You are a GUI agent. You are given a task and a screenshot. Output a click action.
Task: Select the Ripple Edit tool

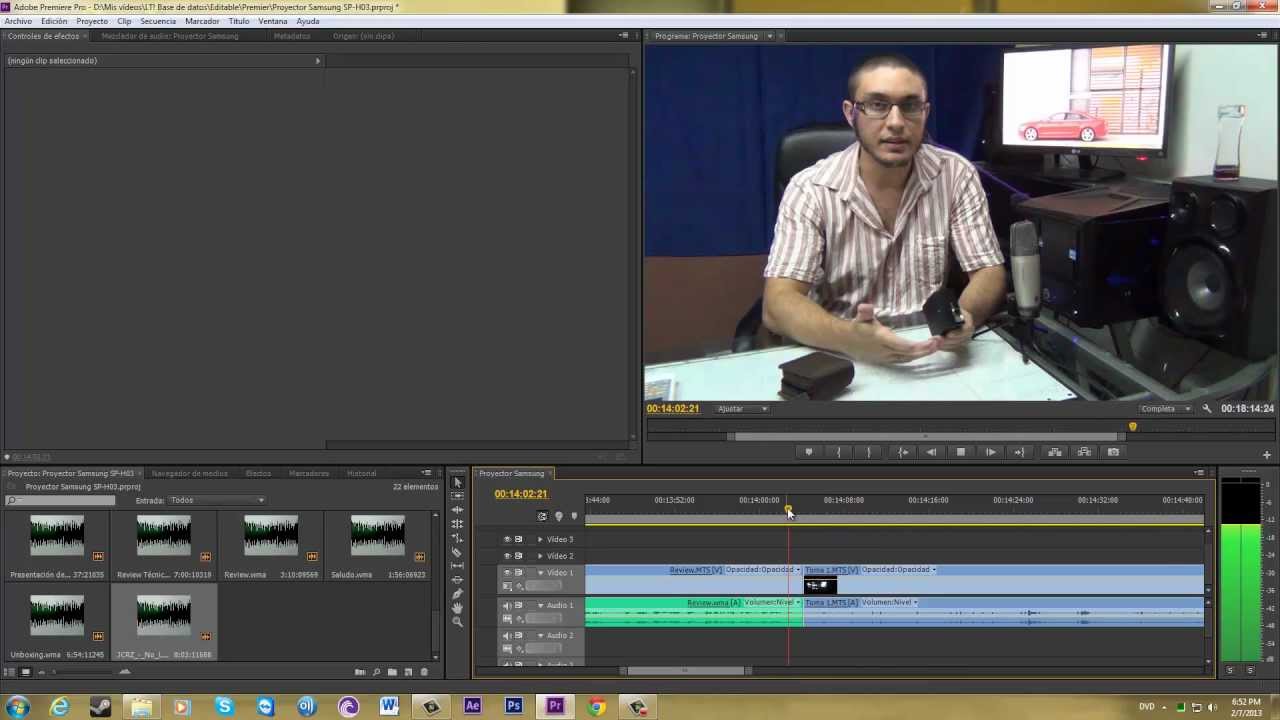coord(457,510)
